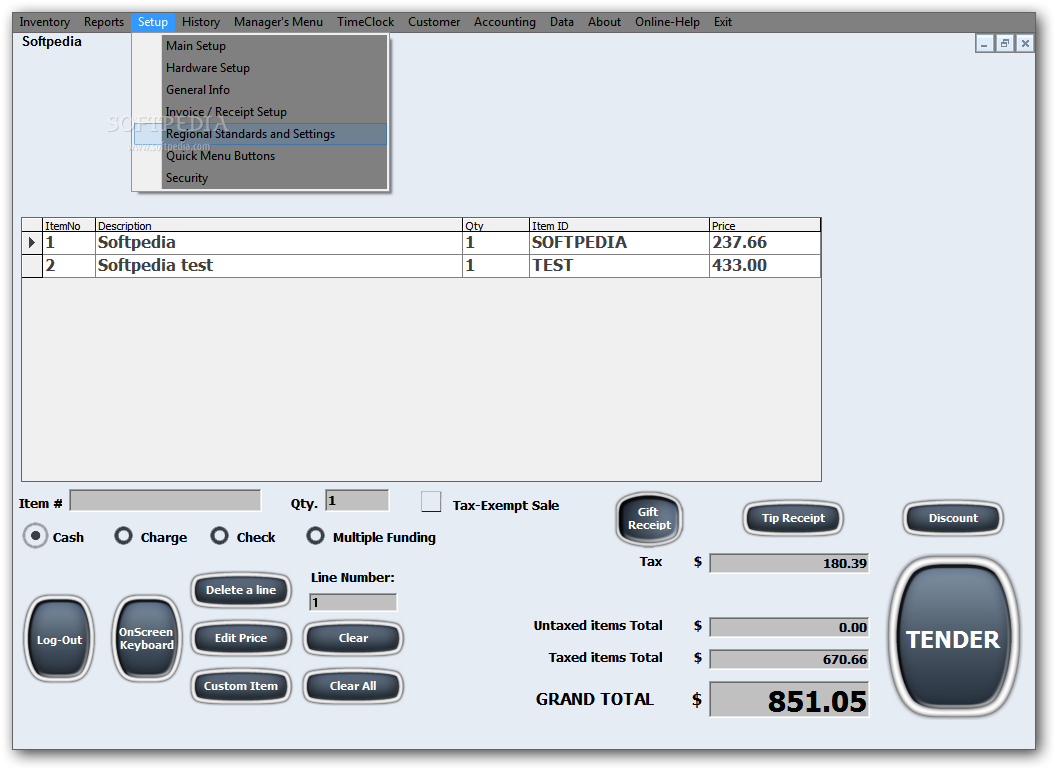
Task: Click the Custom Item button
Action: click(x=241, y=686)
